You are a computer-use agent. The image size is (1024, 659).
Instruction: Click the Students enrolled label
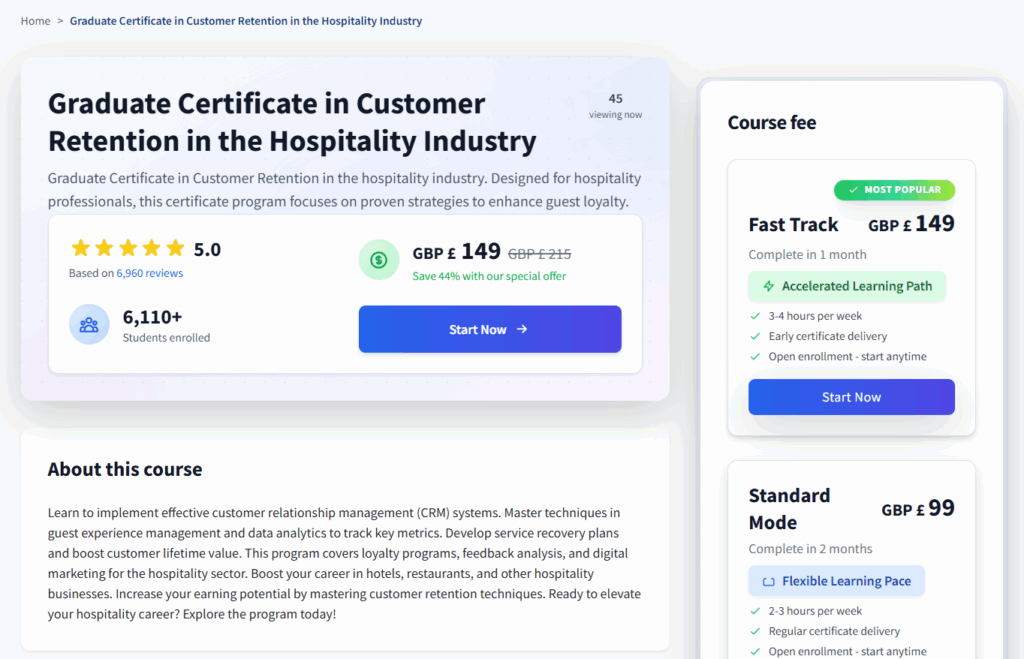[x=167, y=338]
